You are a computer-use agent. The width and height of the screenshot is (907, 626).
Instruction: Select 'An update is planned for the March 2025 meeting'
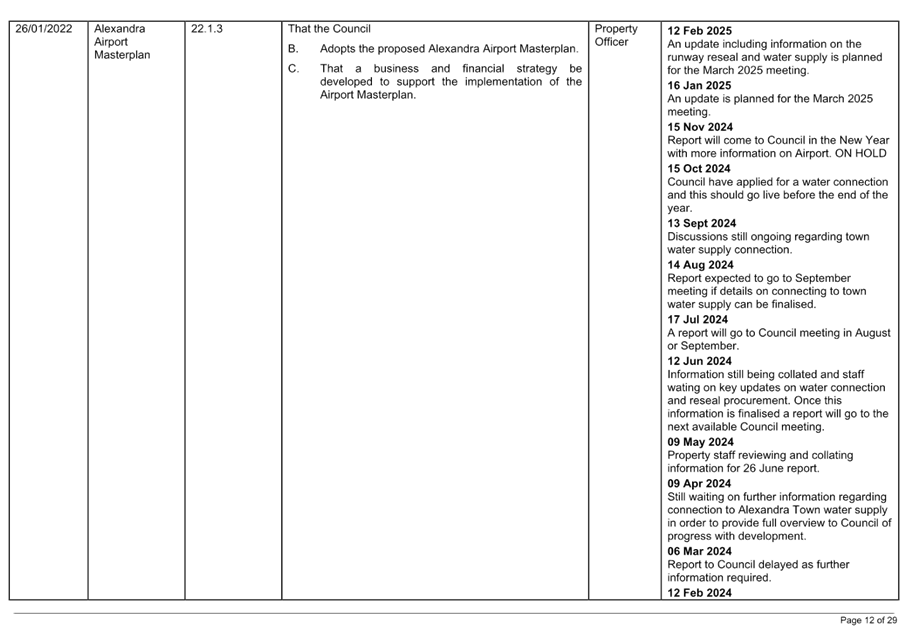click(x=770, y=105)
